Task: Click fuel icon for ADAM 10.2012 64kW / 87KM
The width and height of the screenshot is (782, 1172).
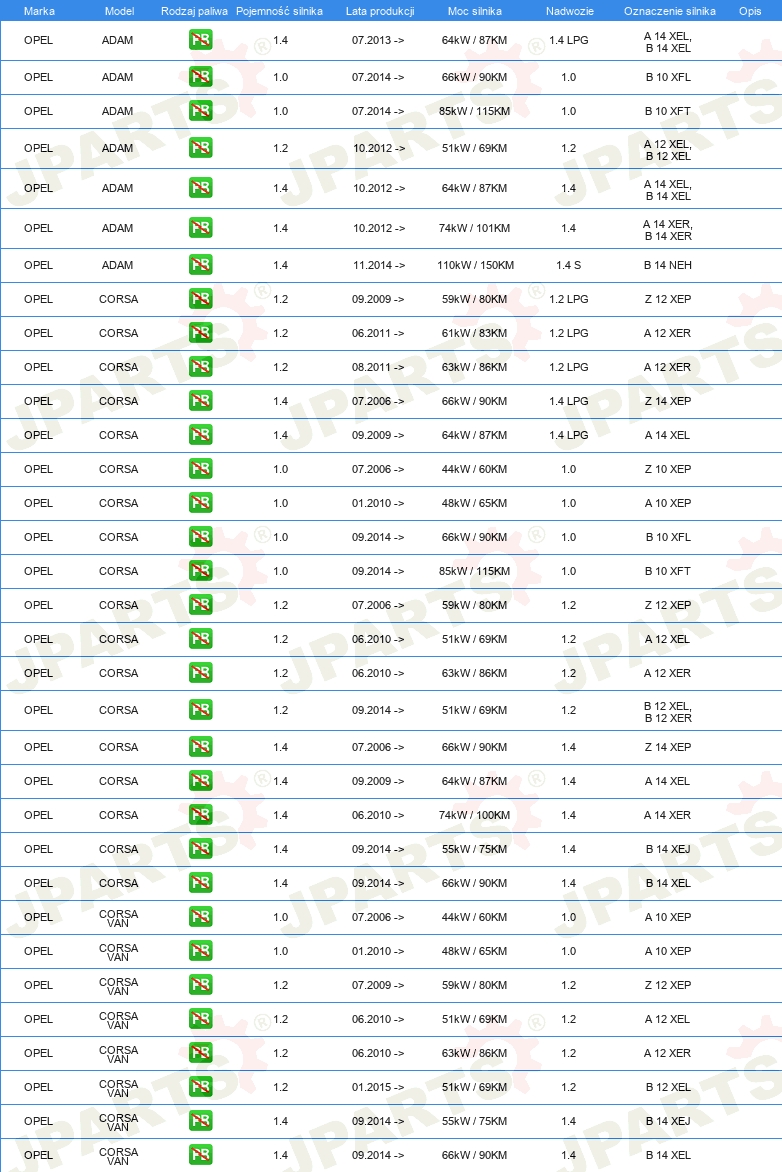Action: coord(200,188)
